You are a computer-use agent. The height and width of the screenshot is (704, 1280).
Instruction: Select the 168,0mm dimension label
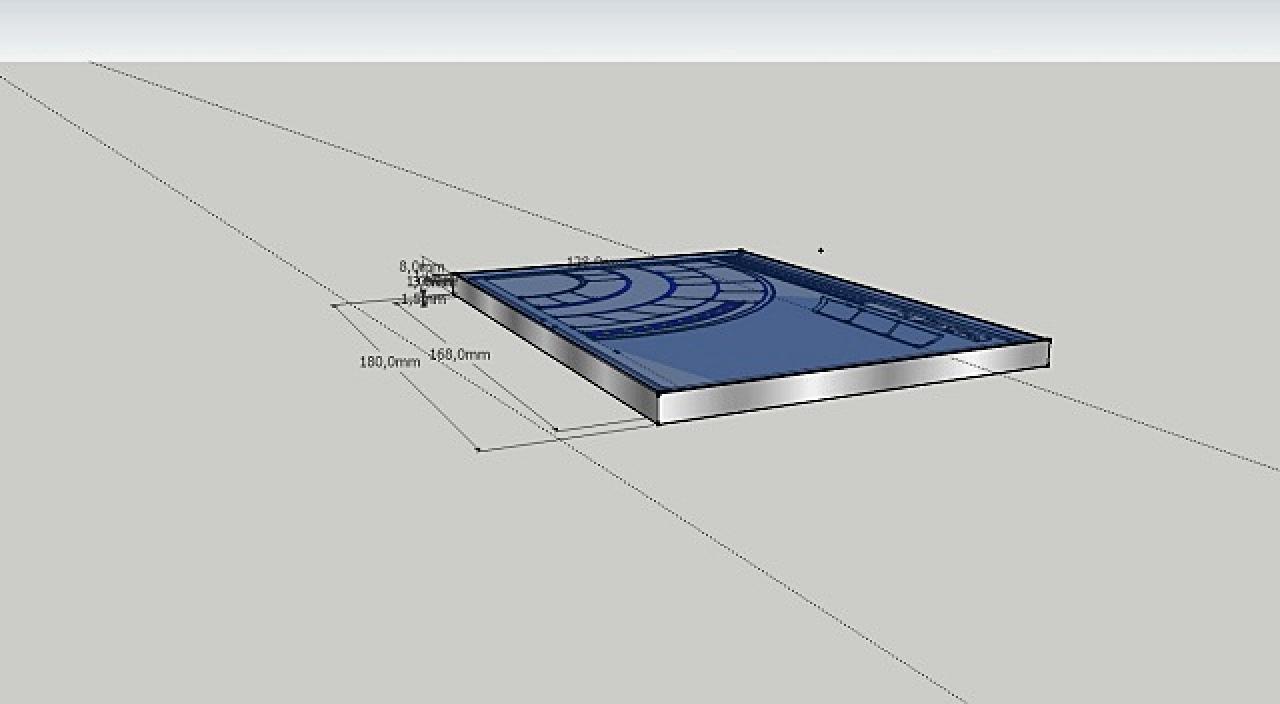[459, 355]
